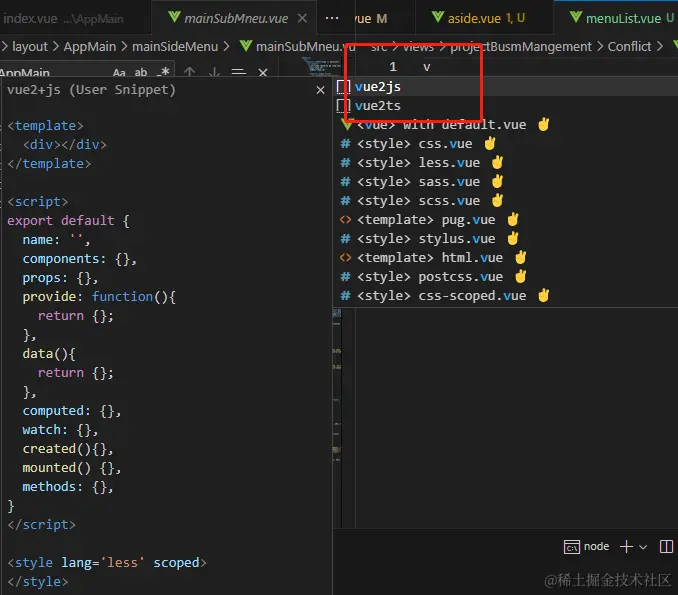Click hash icon beside css-scoped.vue
This screenshot has width=678, height=595.
(345, 296)
